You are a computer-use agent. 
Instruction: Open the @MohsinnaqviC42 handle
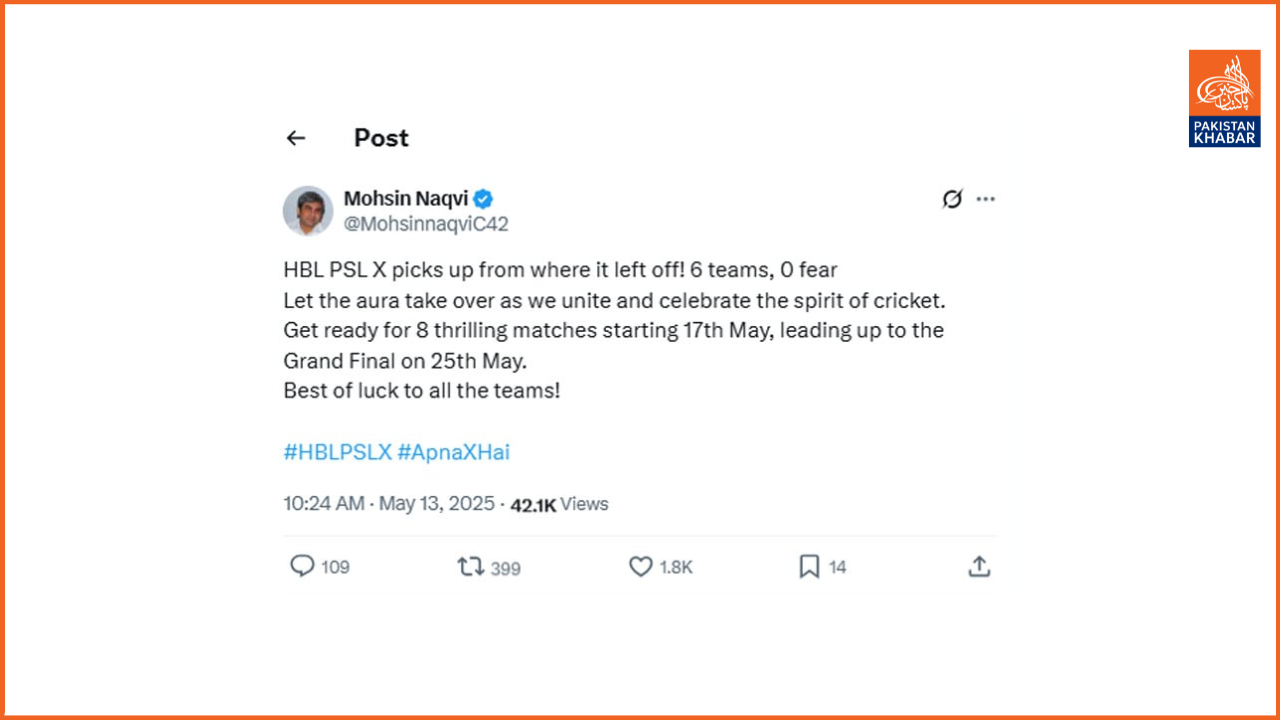click(426, 224)
